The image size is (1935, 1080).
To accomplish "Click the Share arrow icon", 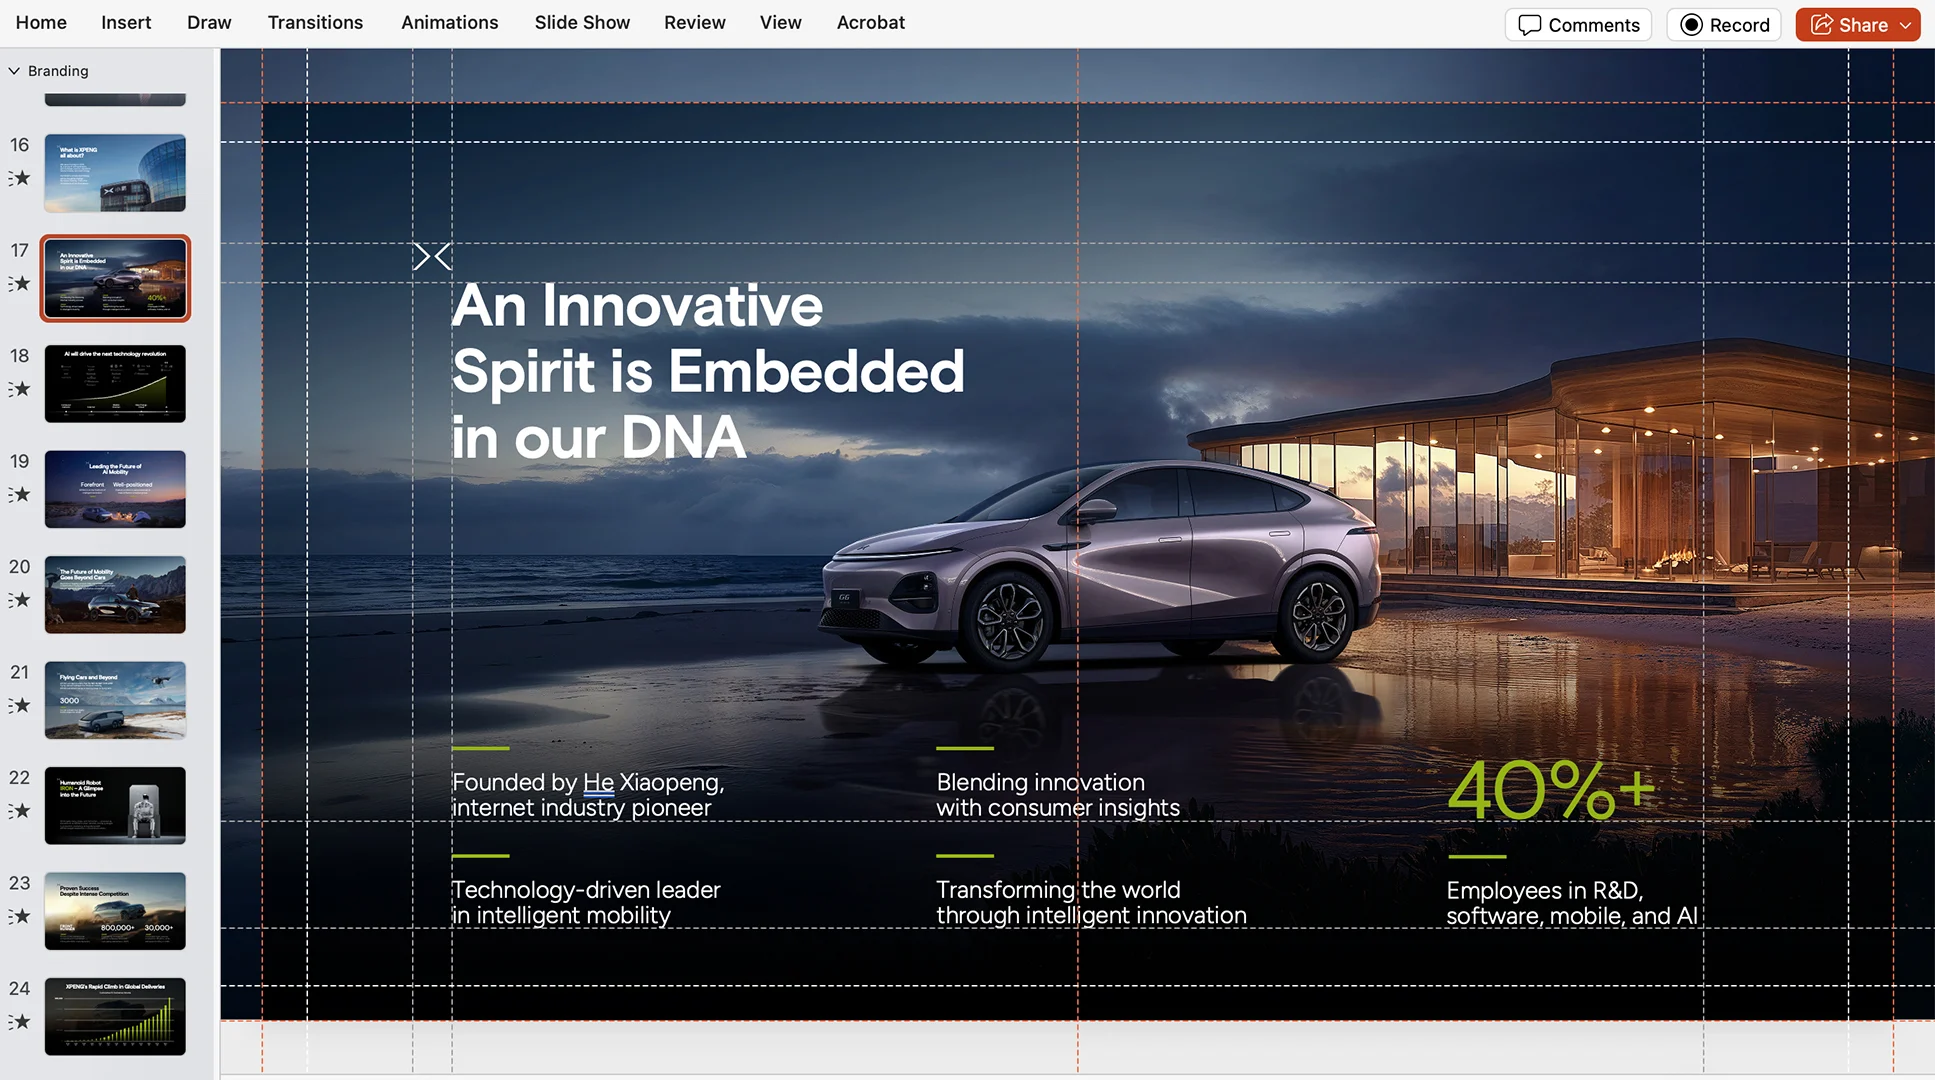I will pos(1822,25).
